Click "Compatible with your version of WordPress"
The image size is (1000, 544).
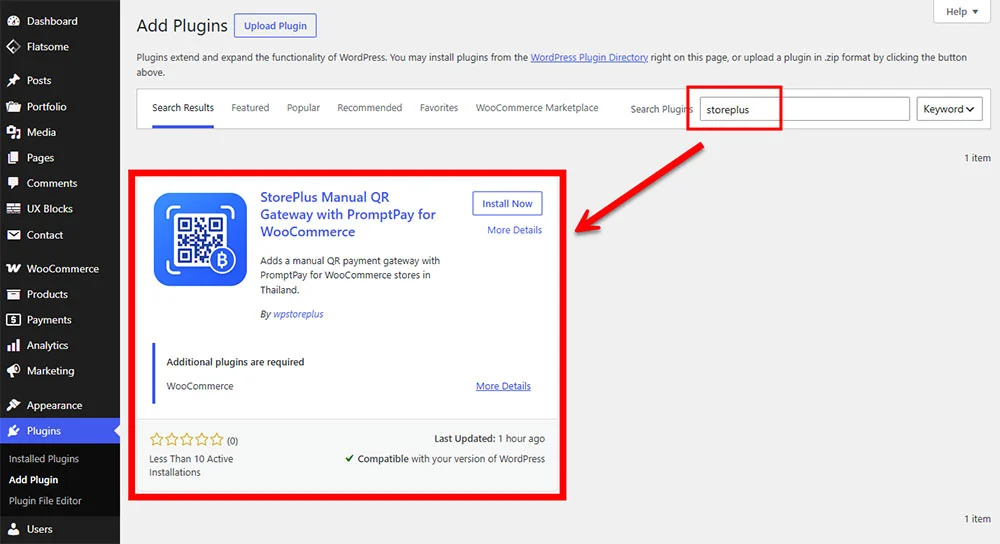coord(445,459)
